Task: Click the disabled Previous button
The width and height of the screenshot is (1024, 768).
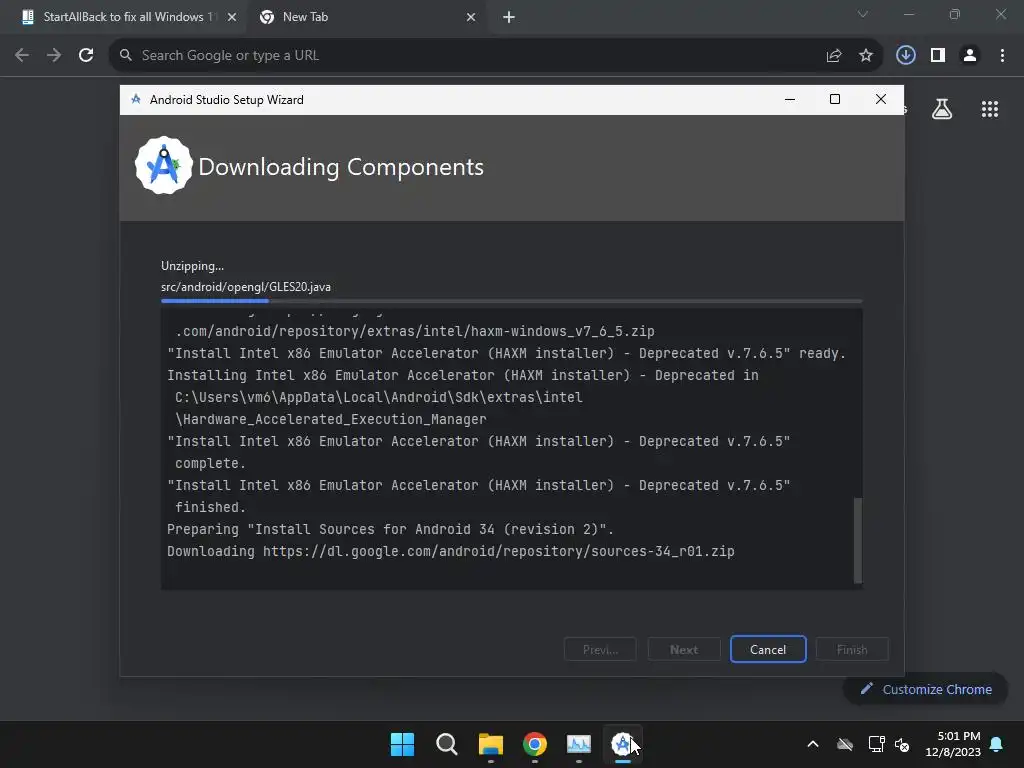Action: (x=600, y=649)
